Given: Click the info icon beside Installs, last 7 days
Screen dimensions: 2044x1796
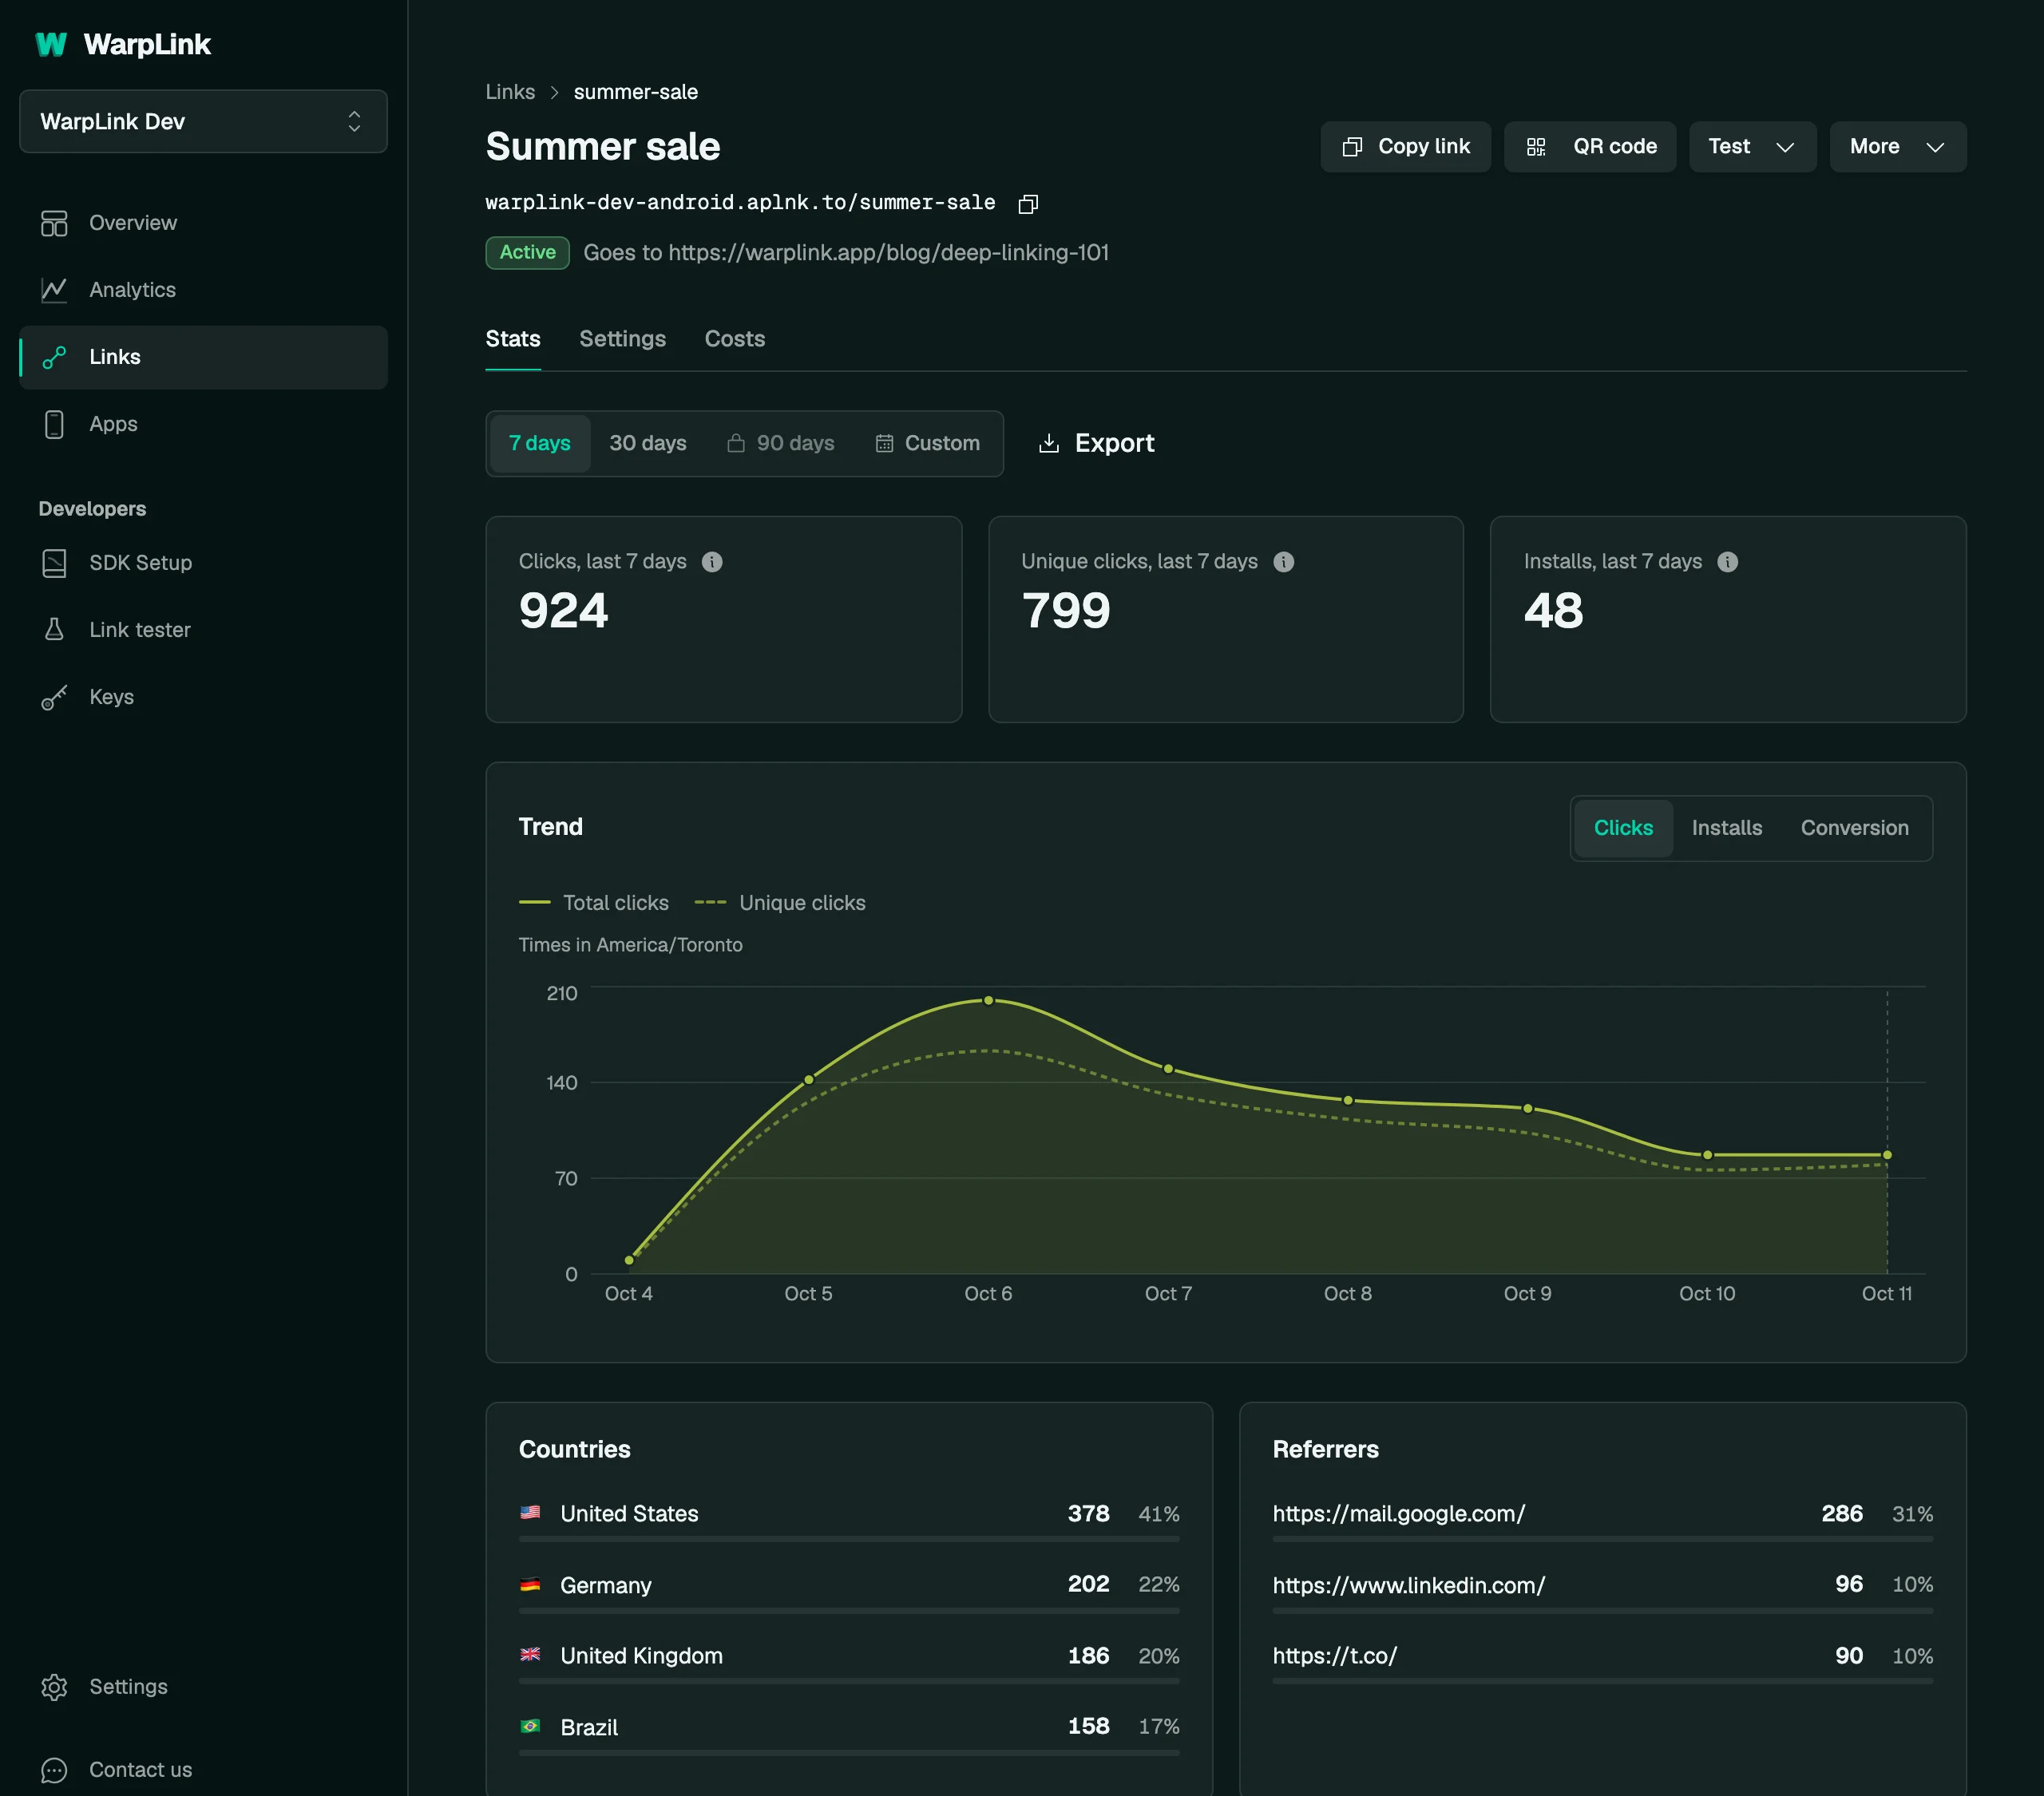Looking at the screenshot, I should point(1728,562).
